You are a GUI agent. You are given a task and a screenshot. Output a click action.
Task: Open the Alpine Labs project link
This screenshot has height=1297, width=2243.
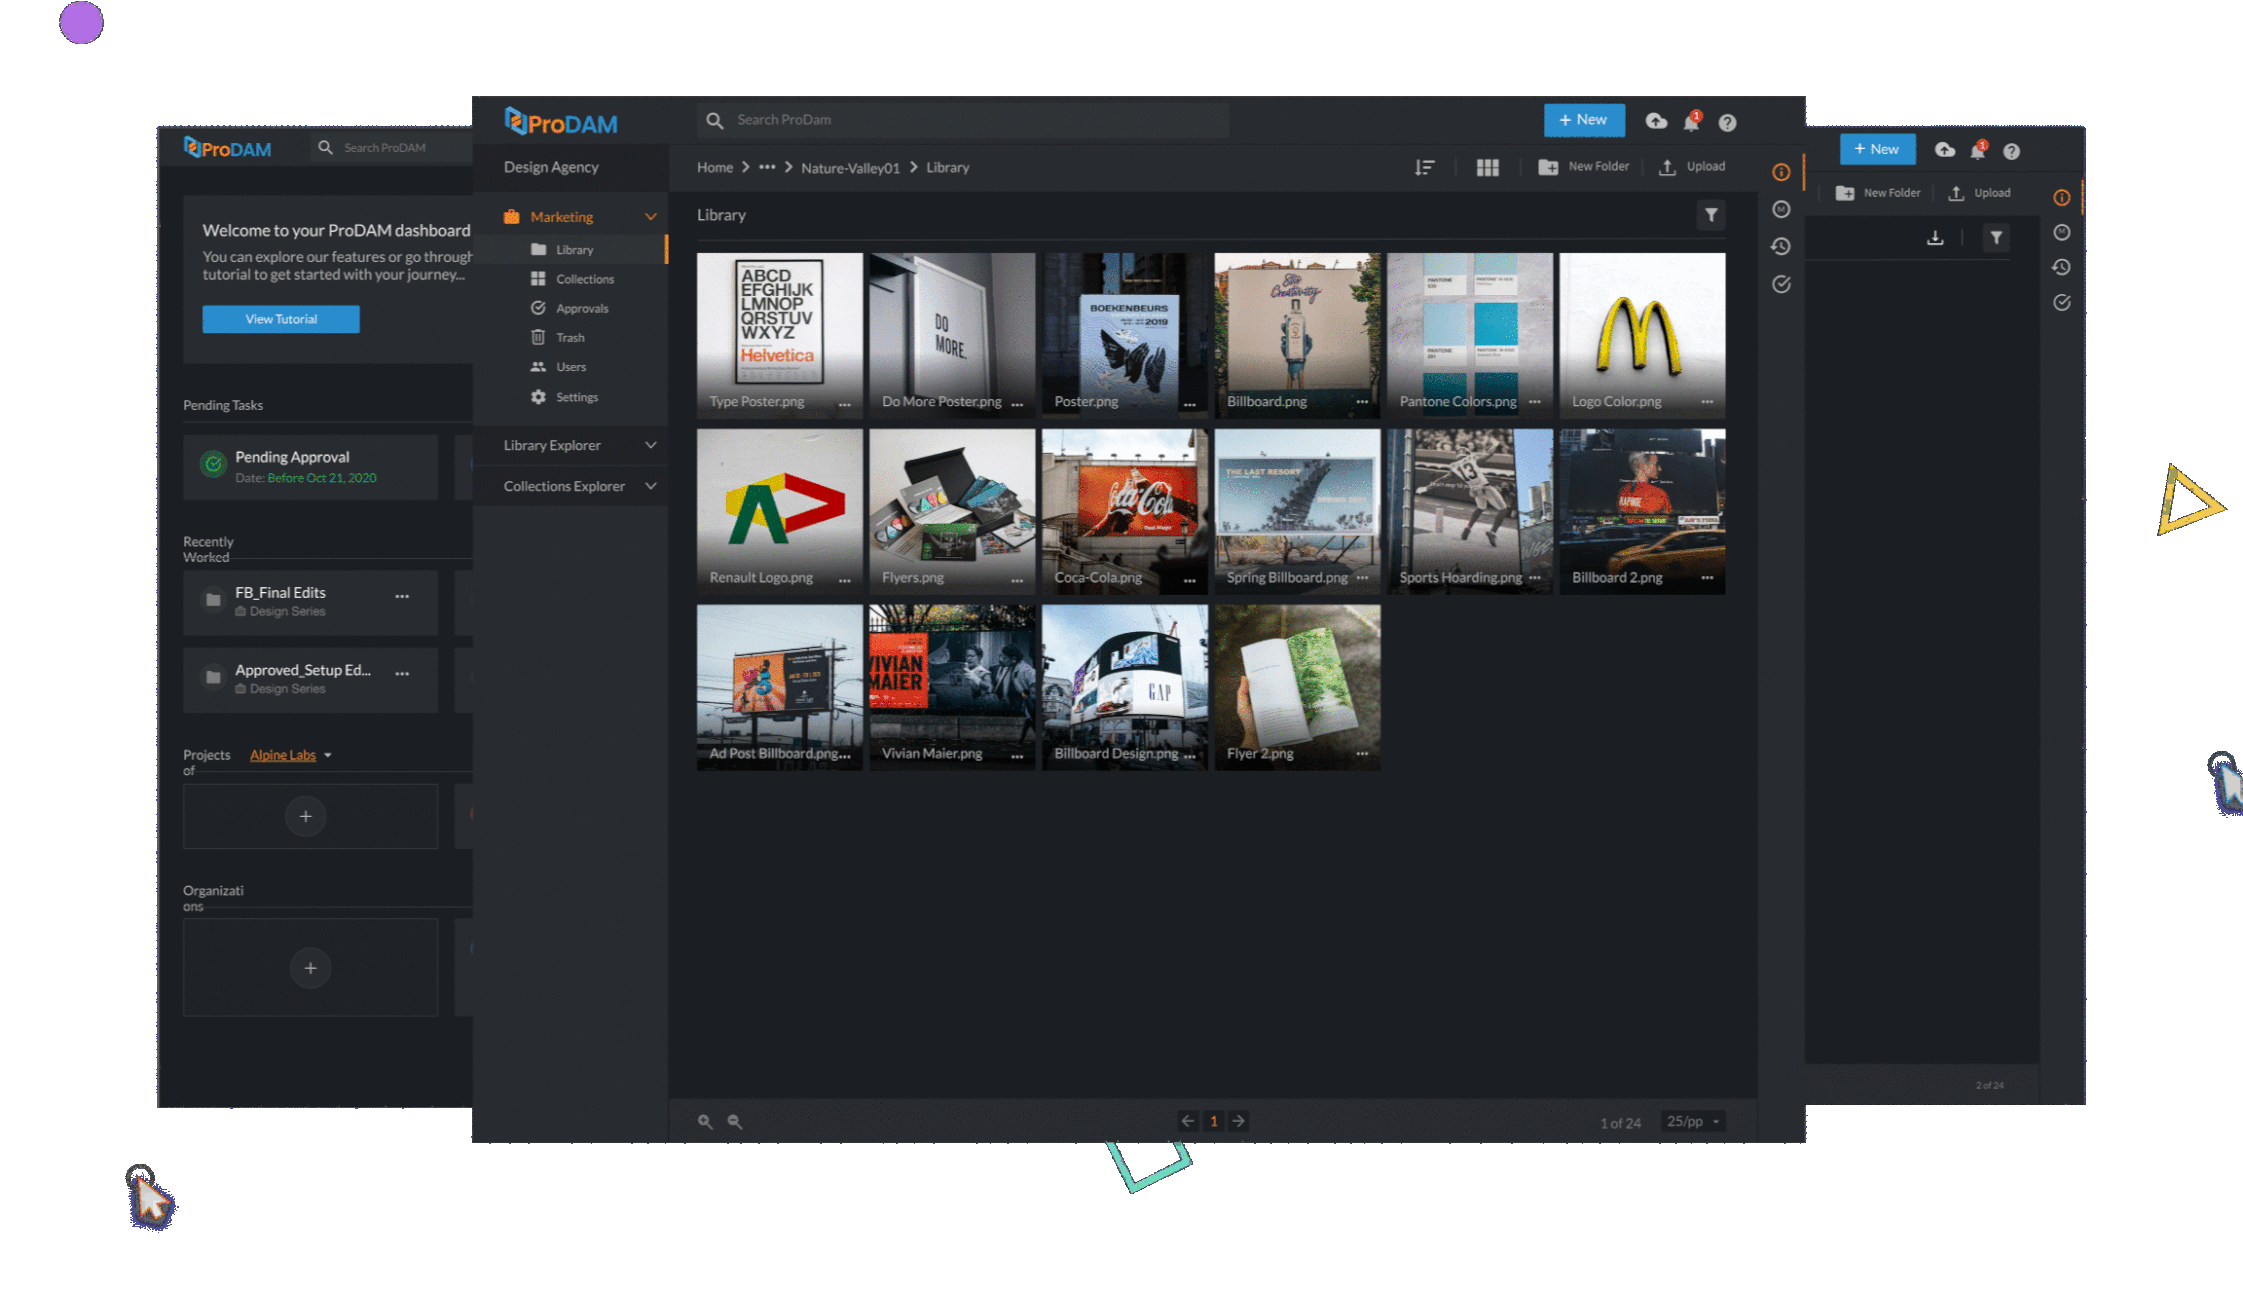click(283, 755)
